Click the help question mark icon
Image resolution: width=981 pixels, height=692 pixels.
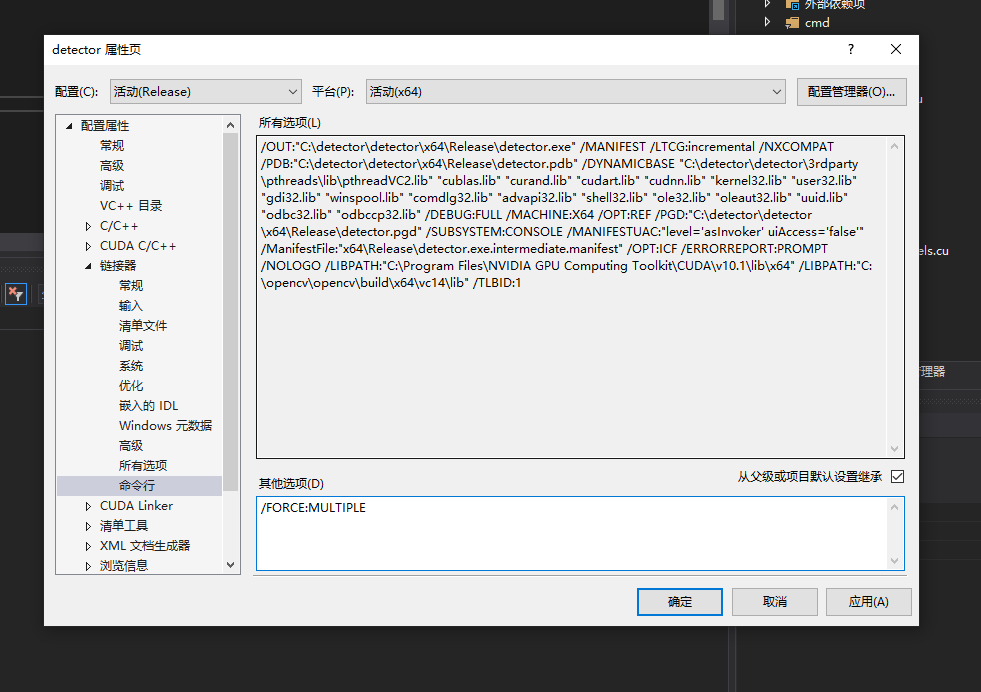(x=851, y=49)
